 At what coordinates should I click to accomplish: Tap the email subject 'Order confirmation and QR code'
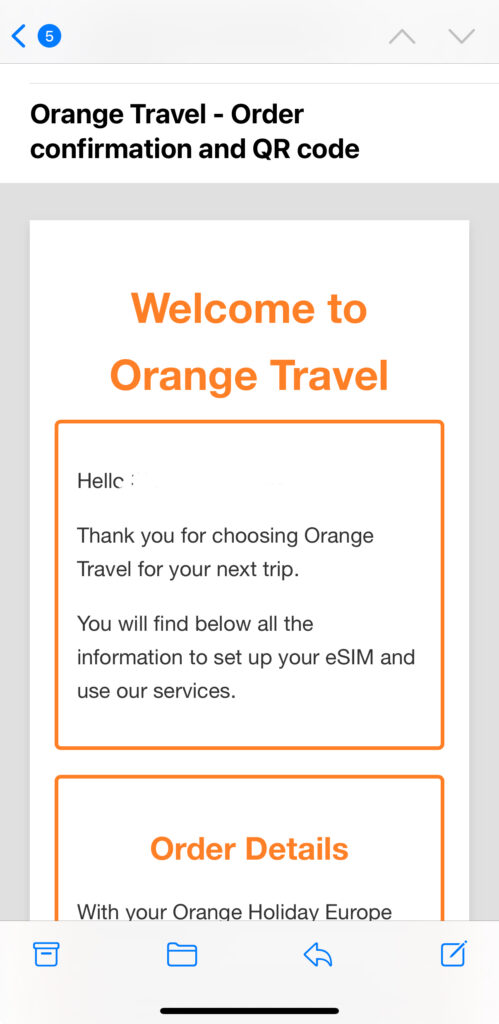[195, 132]
